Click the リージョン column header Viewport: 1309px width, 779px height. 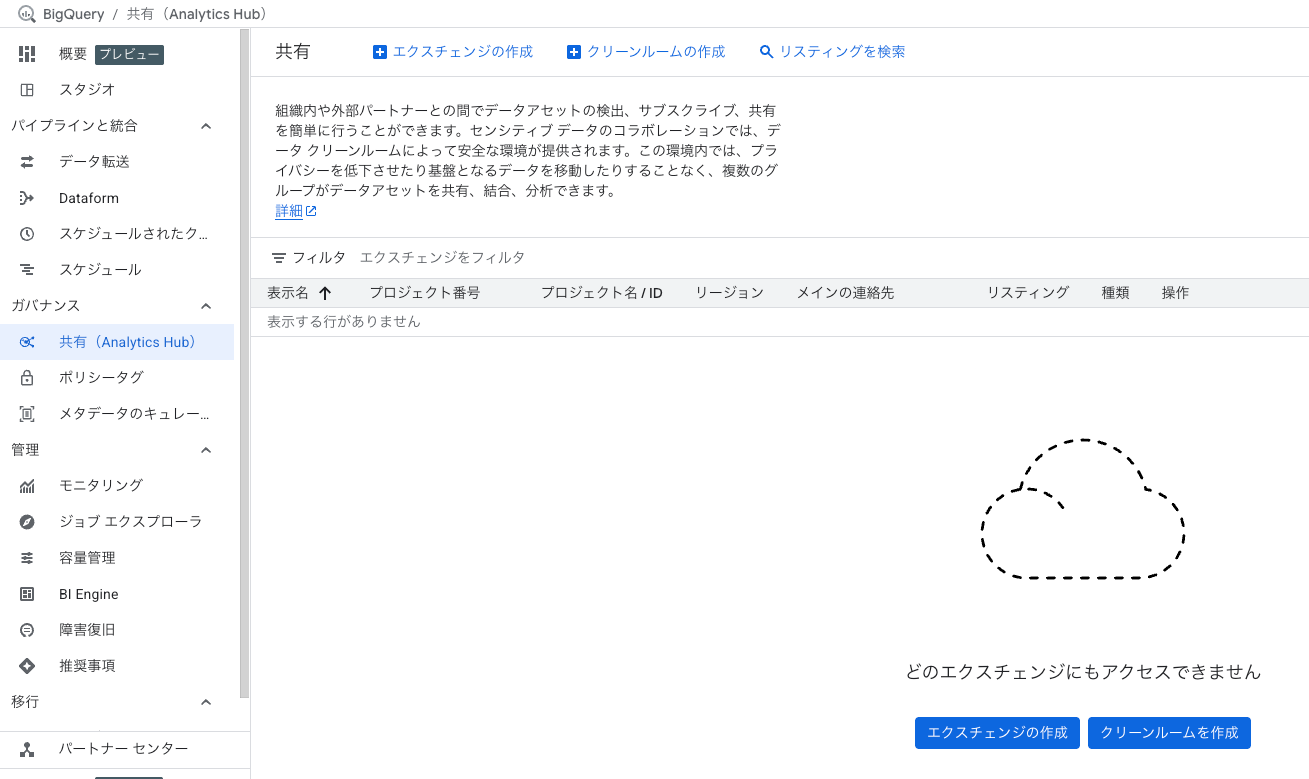point(730,293)
